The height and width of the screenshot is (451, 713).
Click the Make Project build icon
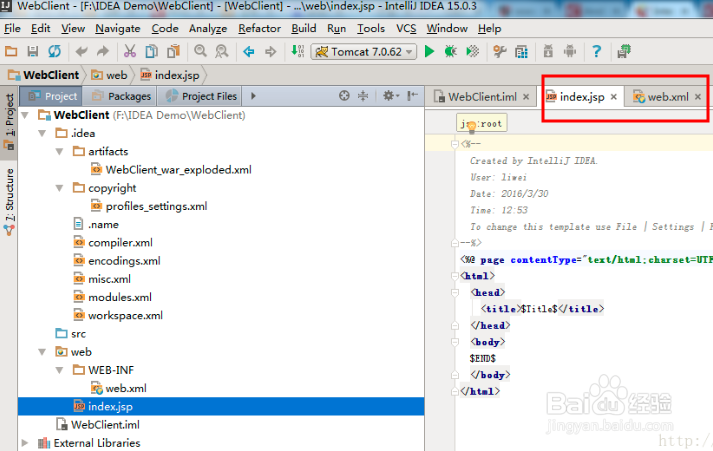point(297,51)
